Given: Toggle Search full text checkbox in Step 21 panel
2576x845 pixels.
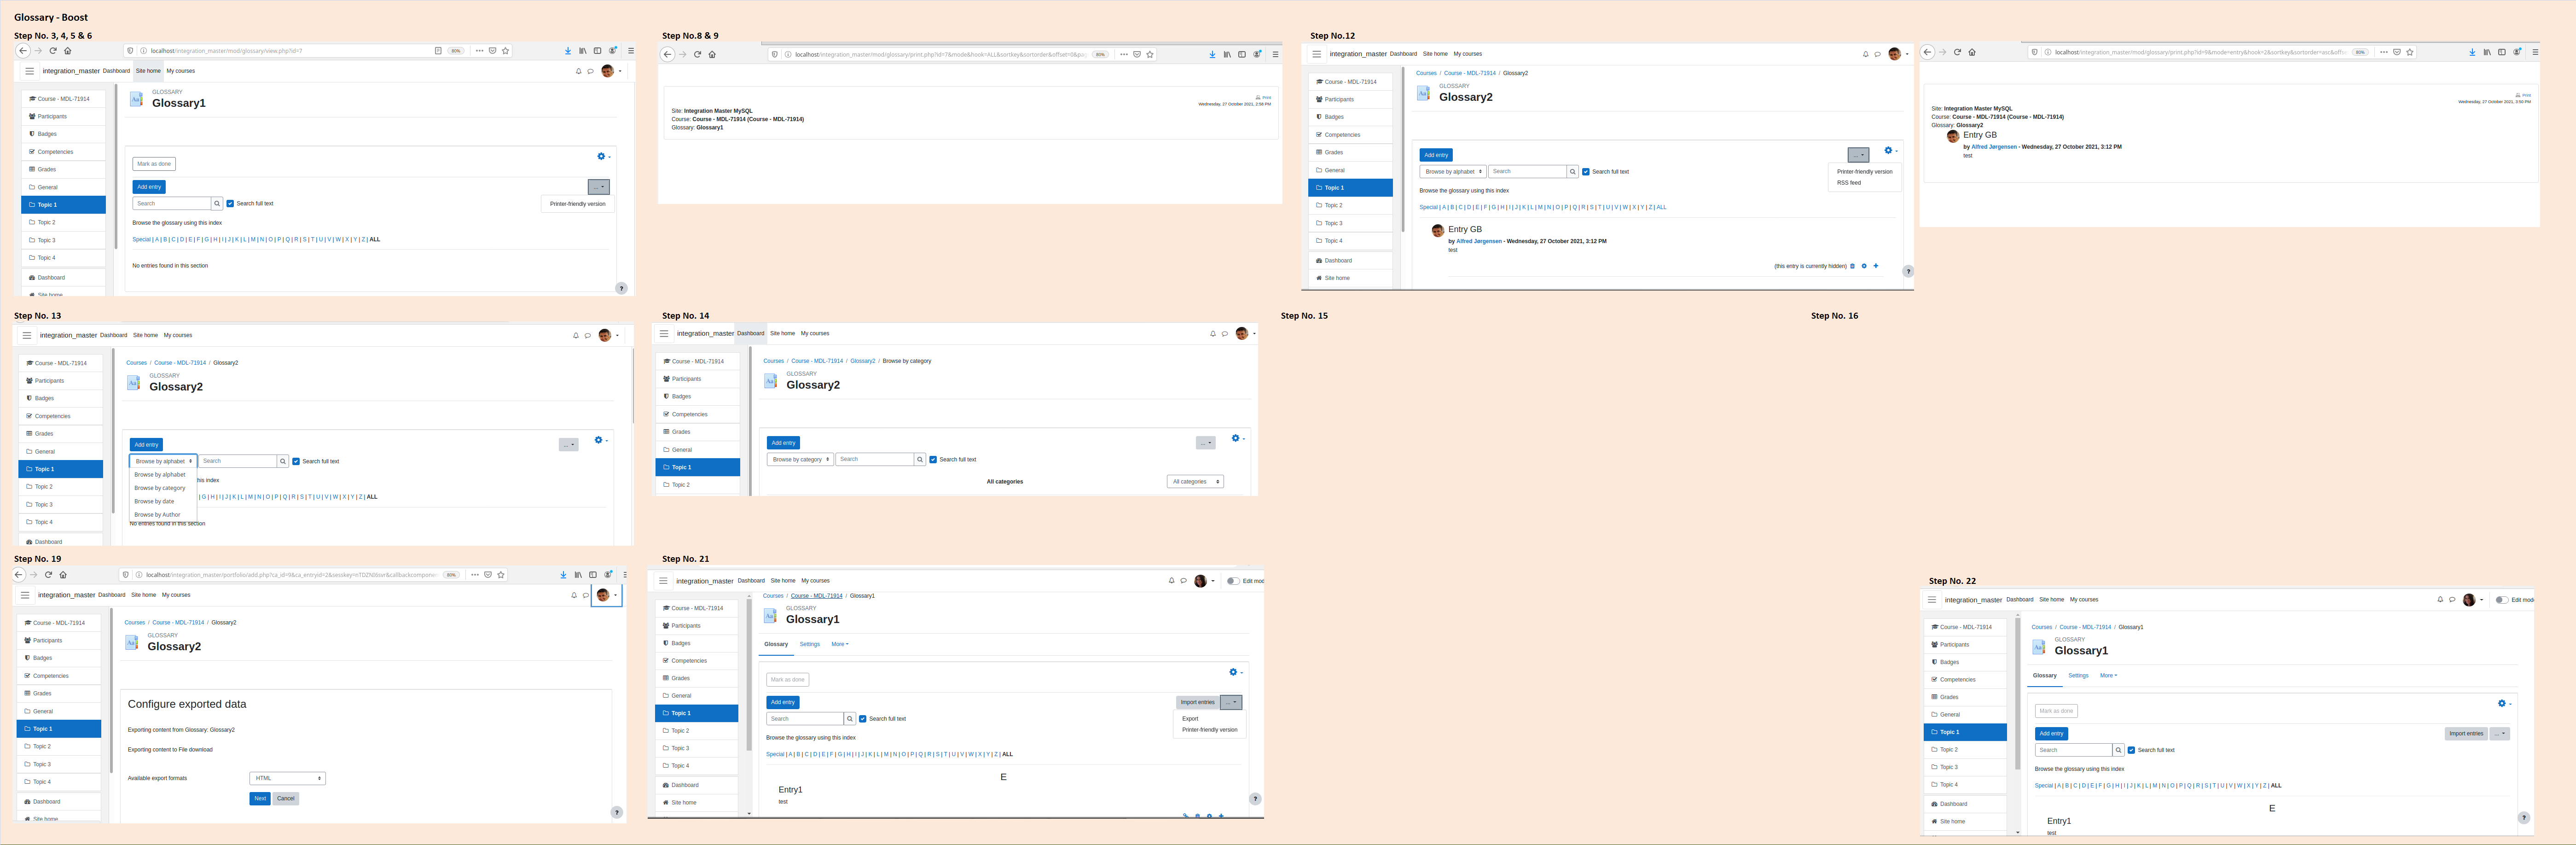Looking at the screenshot, I should 863,718.
